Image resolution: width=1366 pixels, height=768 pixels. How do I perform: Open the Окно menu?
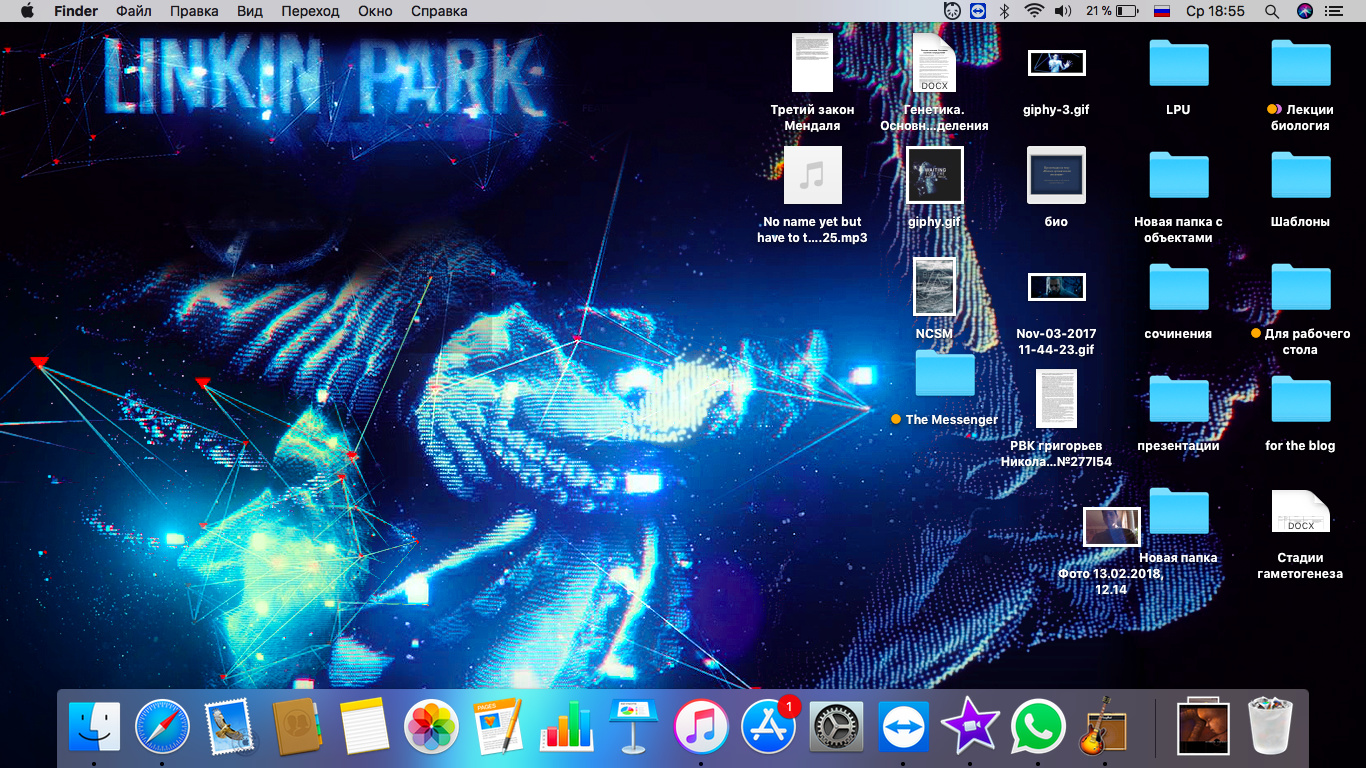[375, 11]
